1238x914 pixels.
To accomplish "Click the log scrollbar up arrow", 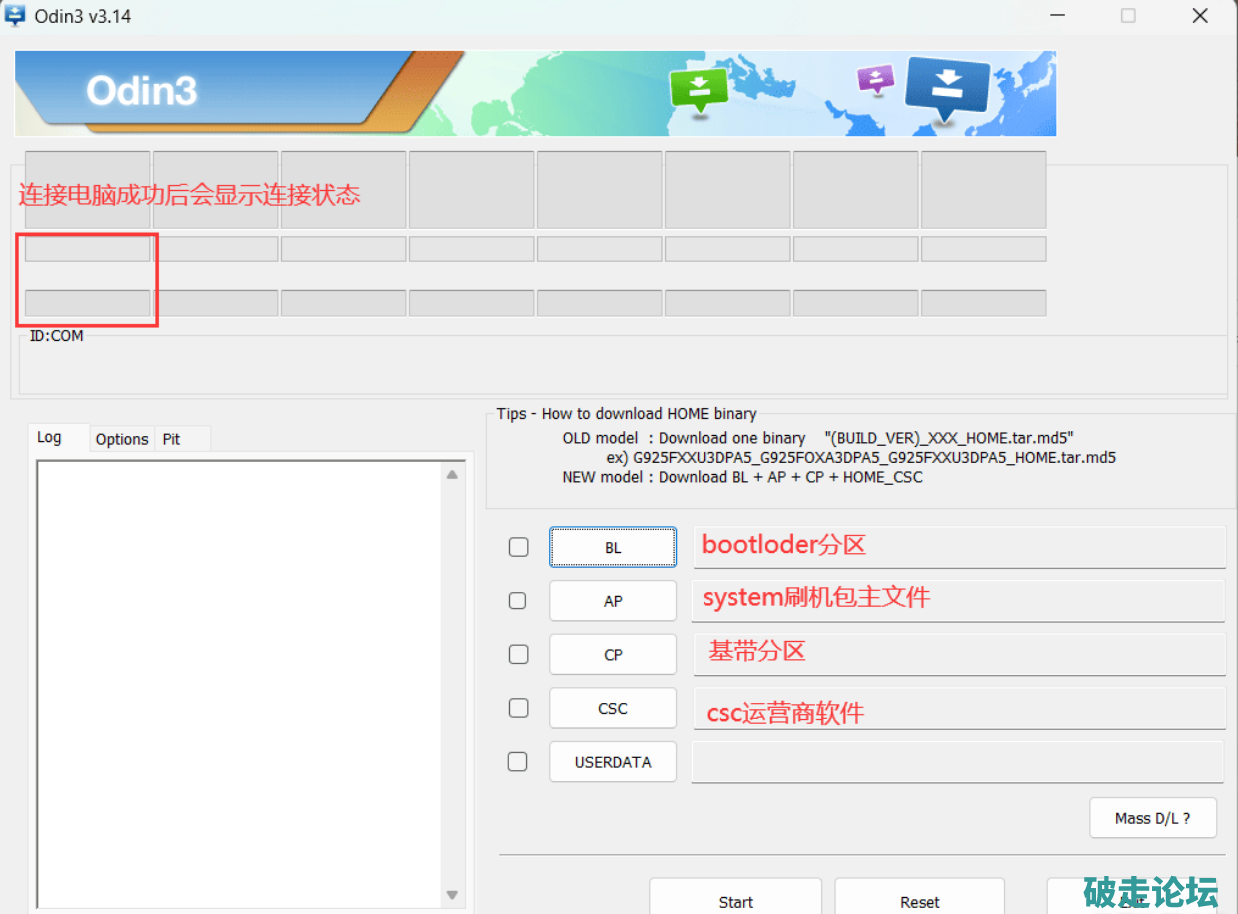I will point(452,474).
